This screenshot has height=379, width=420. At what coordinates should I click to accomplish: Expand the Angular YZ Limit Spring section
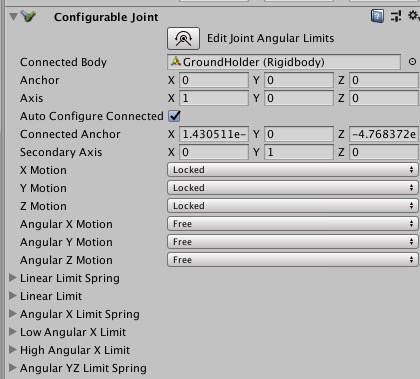(13, 368)
